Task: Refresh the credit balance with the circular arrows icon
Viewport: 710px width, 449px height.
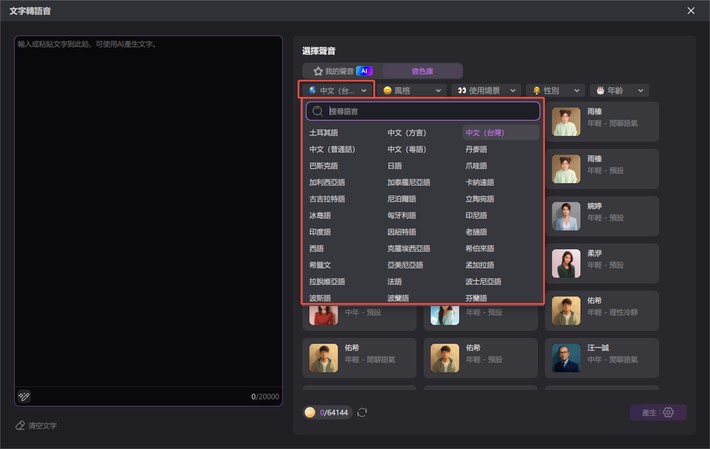Action: (x=362, y=412)
